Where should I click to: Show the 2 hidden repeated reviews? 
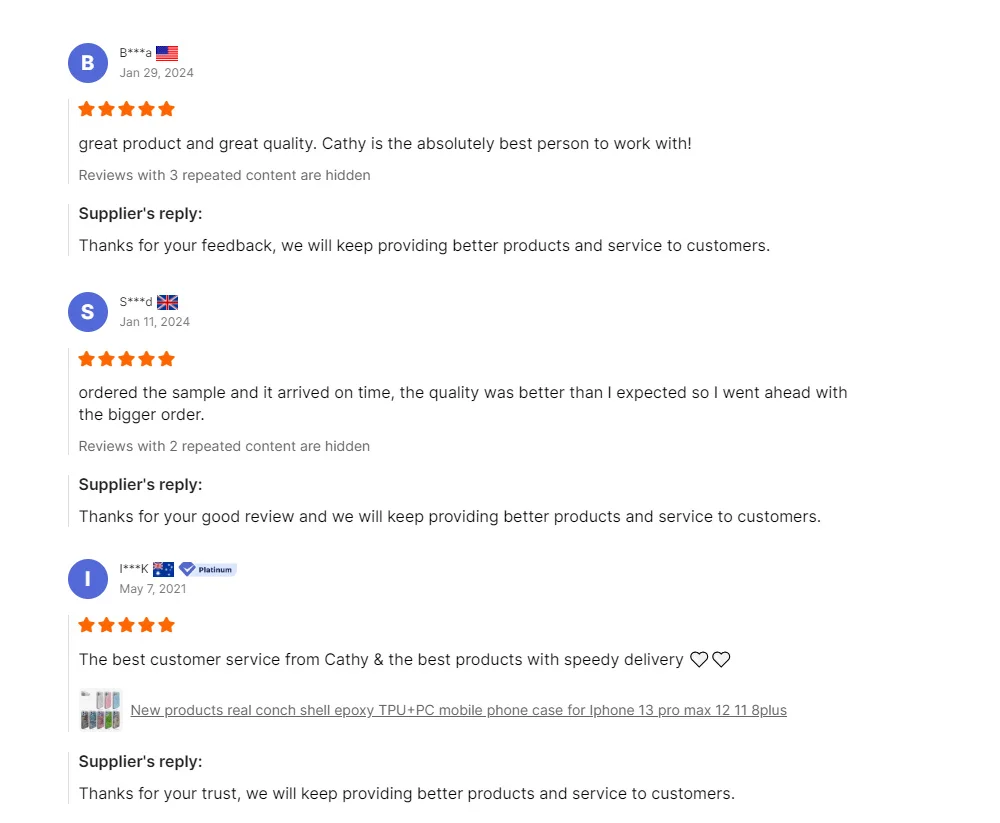224,446
